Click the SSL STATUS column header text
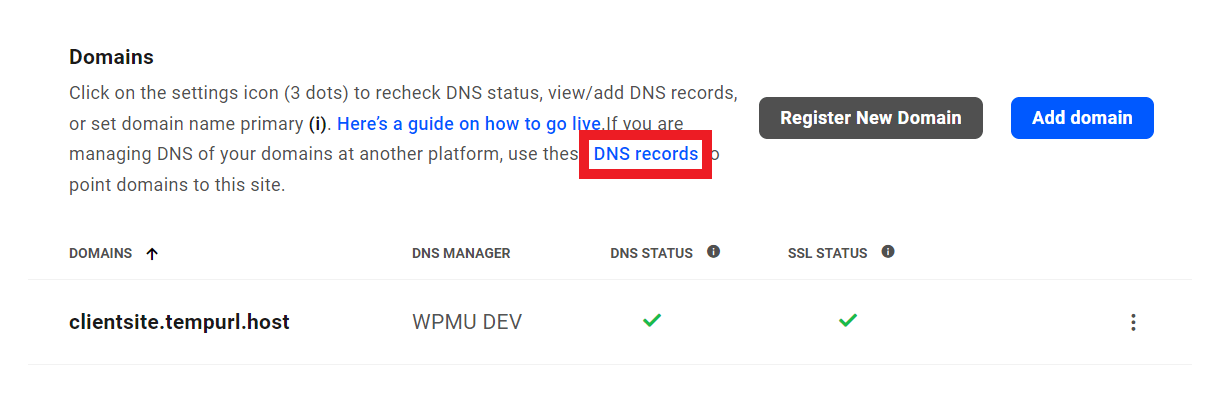Viewport: 1220px width, 396px height. tap(827, 254)
